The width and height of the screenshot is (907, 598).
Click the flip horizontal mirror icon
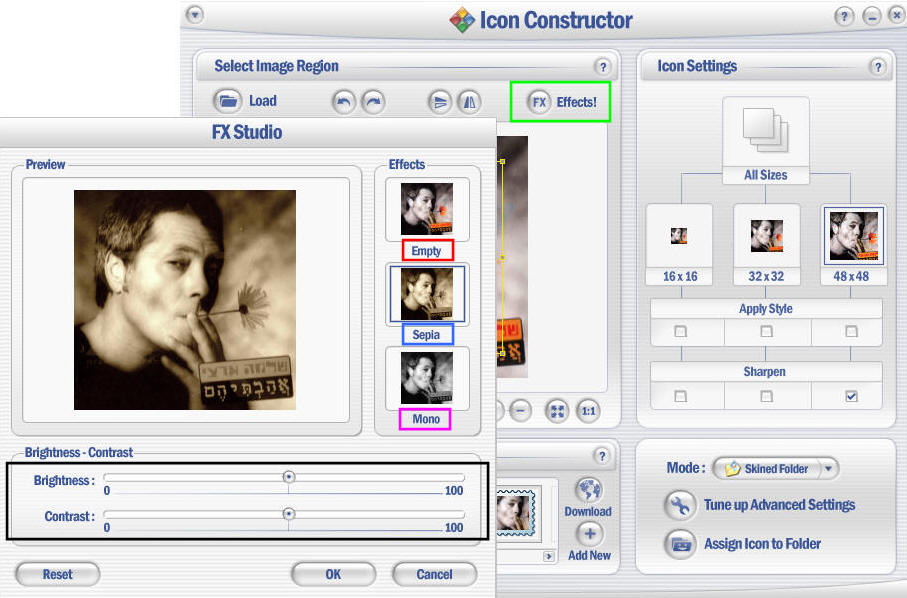(x=468, y=101)
